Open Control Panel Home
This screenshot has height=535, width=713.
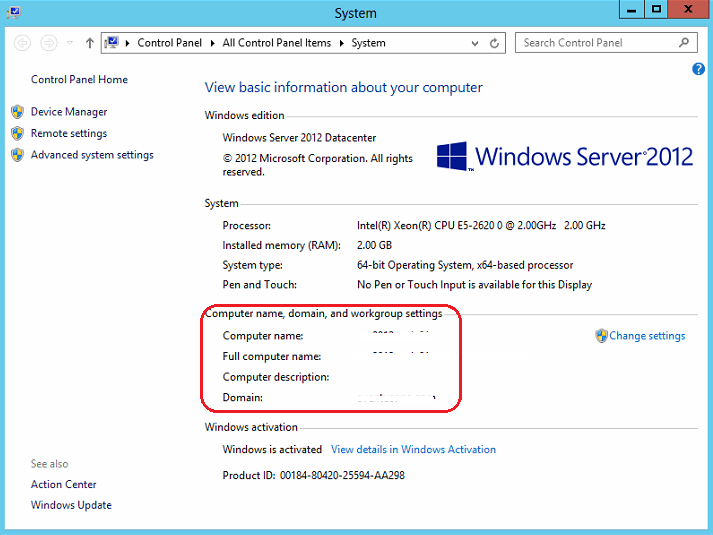79,80
